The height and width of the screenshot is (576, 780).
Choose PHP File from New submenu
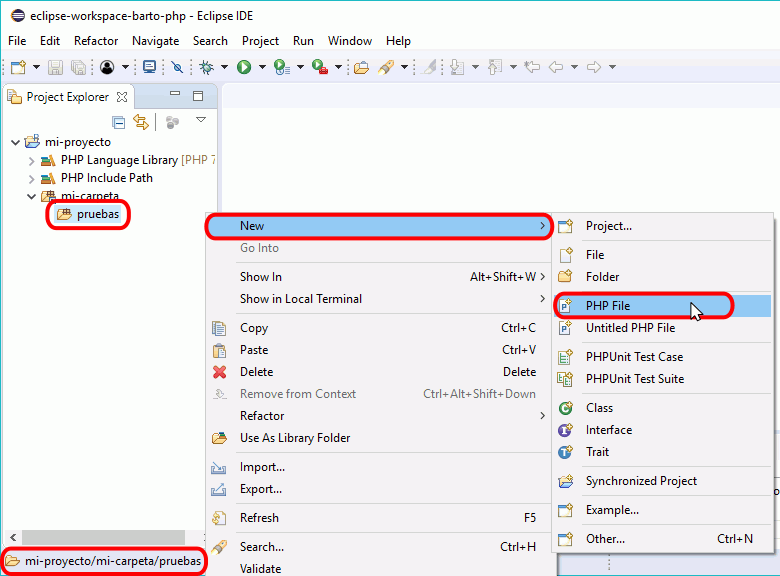[x=663, y=305]
